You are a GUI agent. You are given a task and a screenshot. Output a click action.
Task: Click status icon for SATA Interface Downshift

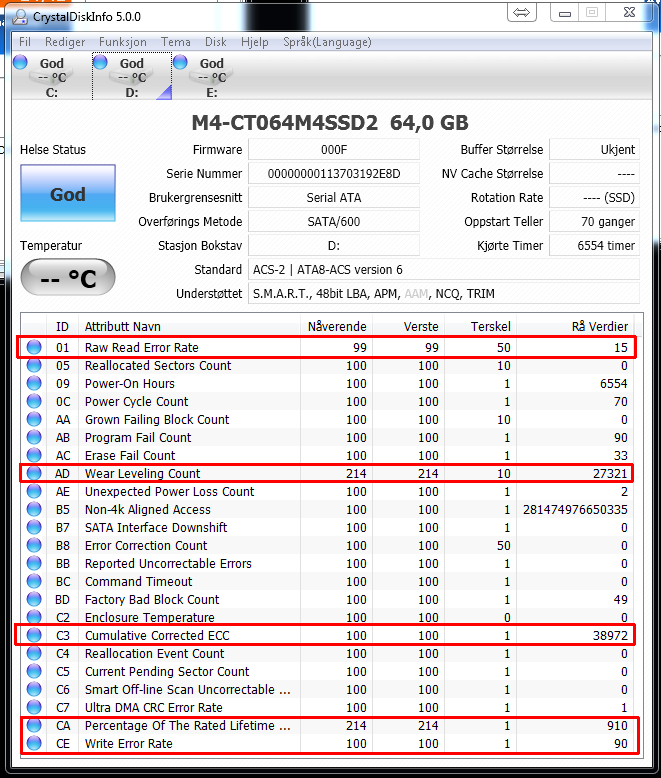(x=34, y=527)
